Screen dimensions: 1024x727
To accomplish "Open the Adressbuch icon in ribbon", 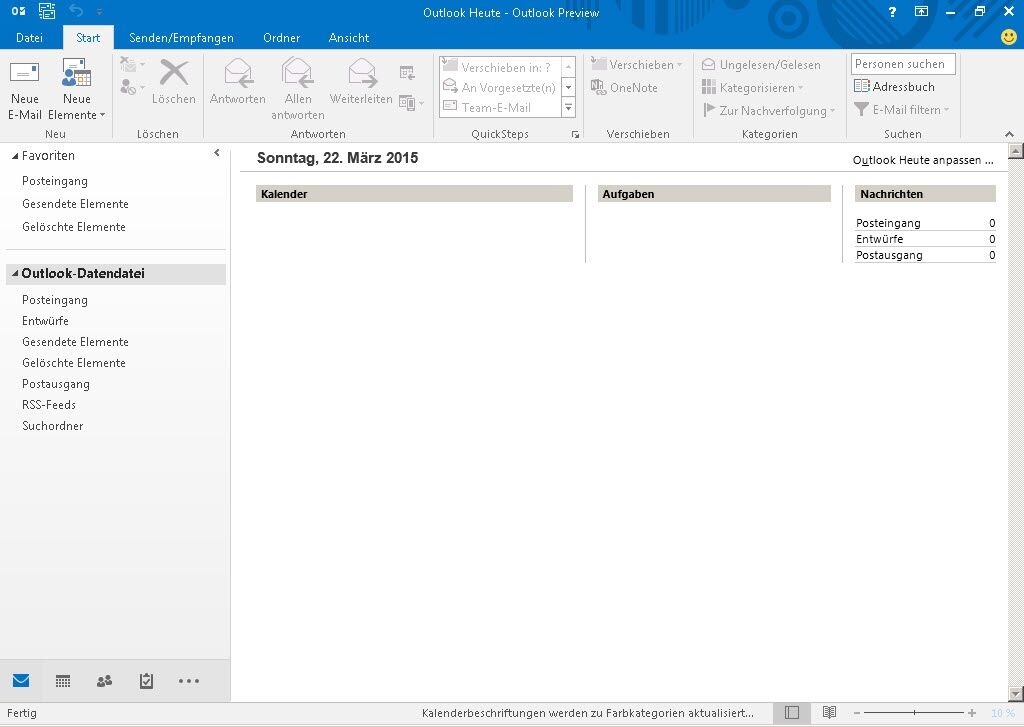I will [x=862, y=87].
